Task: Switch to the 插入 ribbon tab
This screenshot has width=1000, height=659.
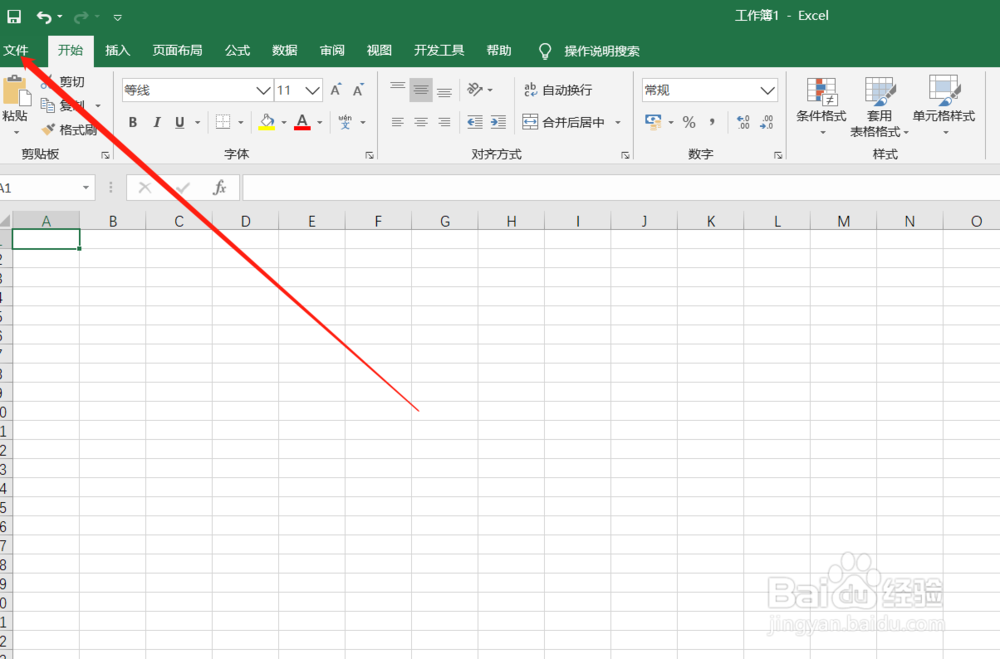Action: [x=117, y=50]
